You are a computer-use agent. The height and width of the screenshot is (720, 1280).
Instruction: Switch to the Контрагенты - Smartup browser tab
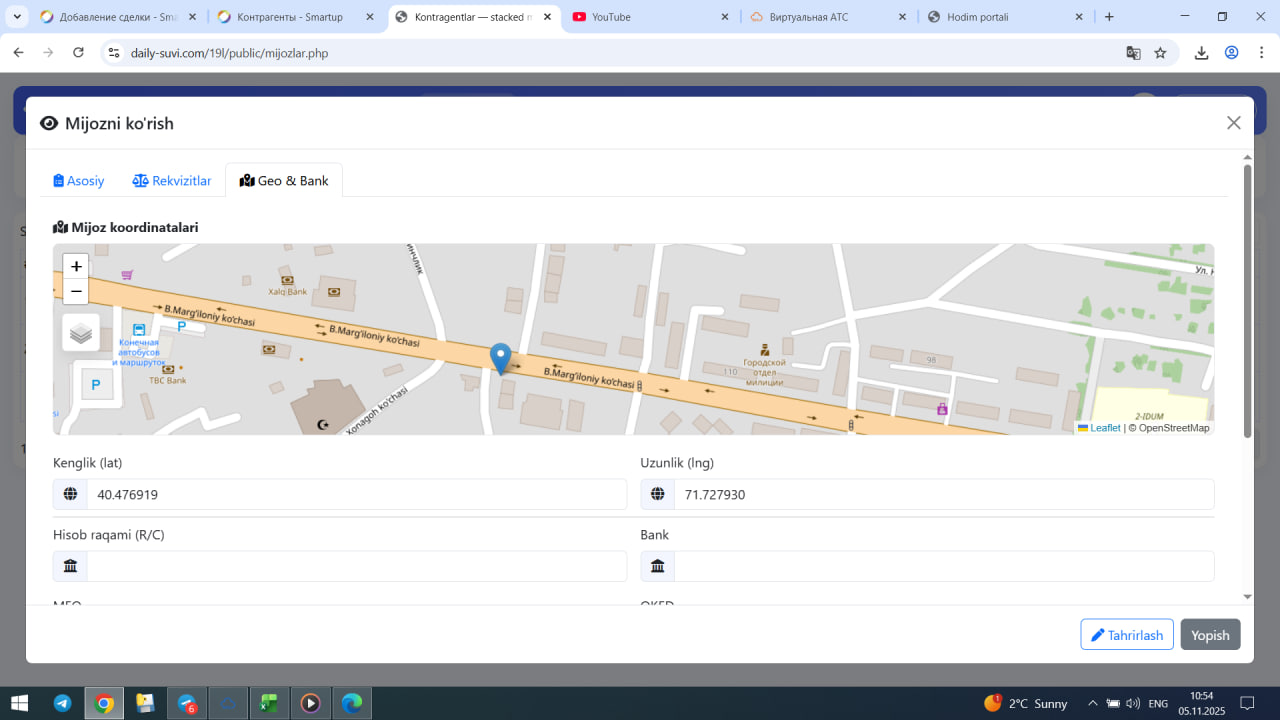[x=295, y=17]
